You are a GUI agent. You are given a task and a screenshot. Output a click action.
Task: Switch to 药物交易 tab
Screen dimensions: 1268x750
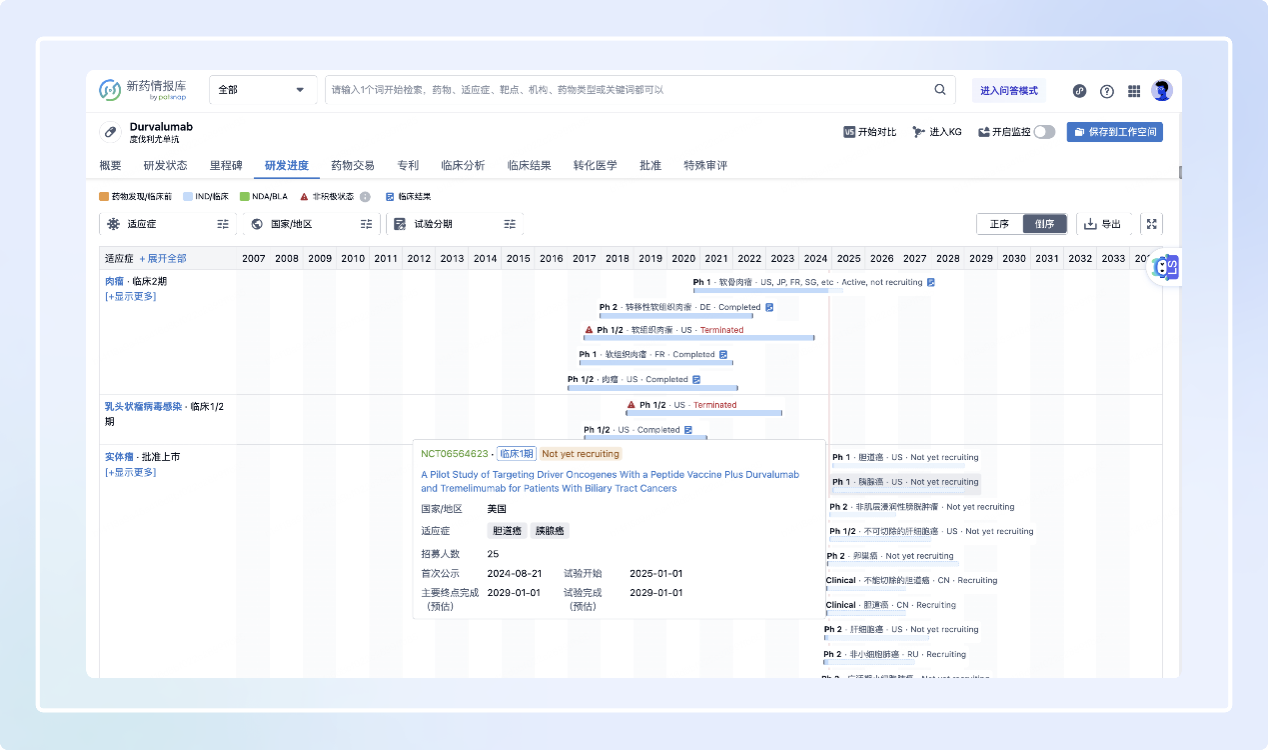pyautogui.click(x=353, y=165)
